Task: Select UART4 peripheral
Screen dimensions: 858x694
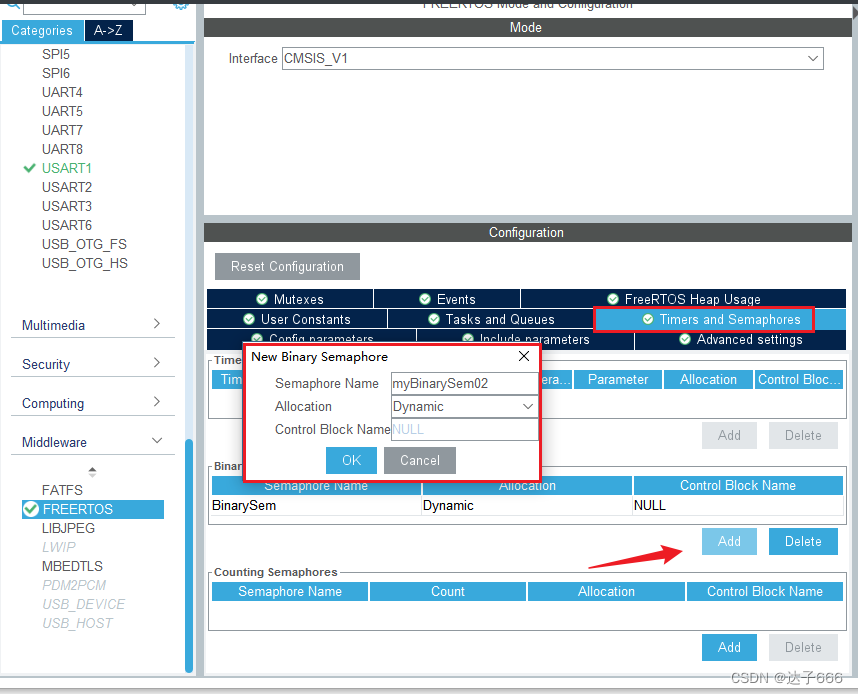Action: tap(62, 92)
